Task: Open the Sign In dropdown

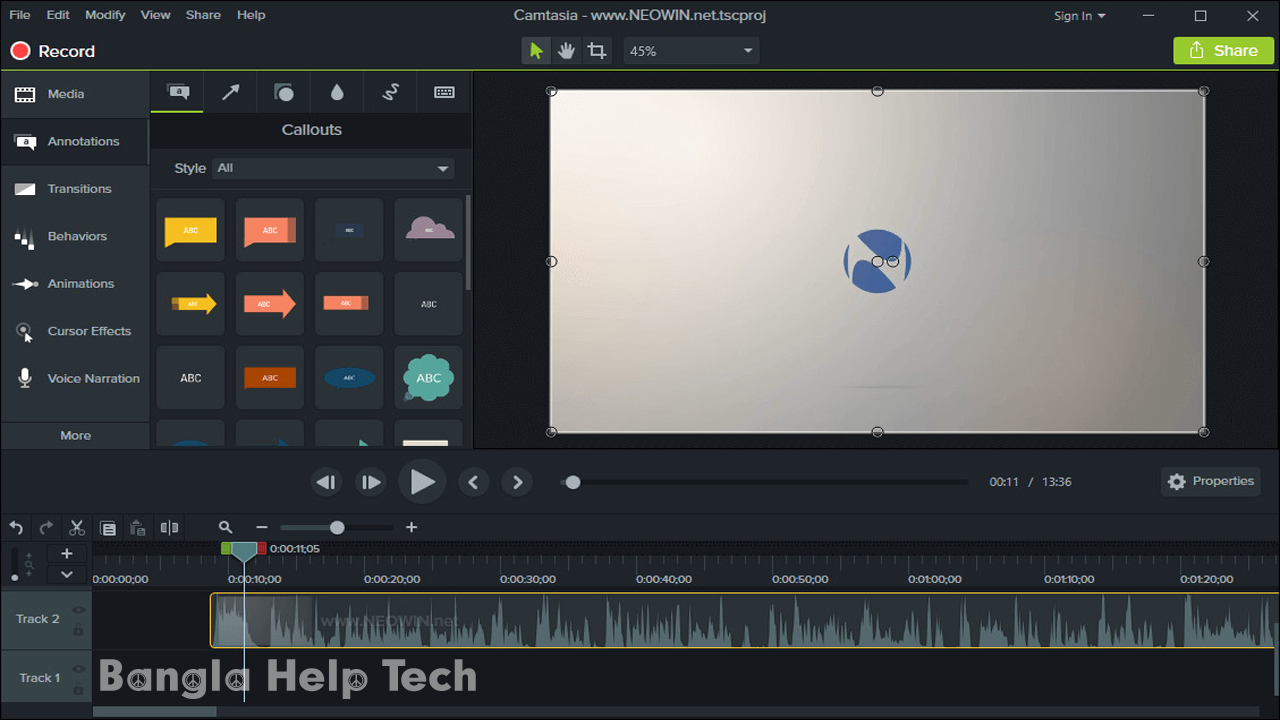Action: (x=1080, y=16)
